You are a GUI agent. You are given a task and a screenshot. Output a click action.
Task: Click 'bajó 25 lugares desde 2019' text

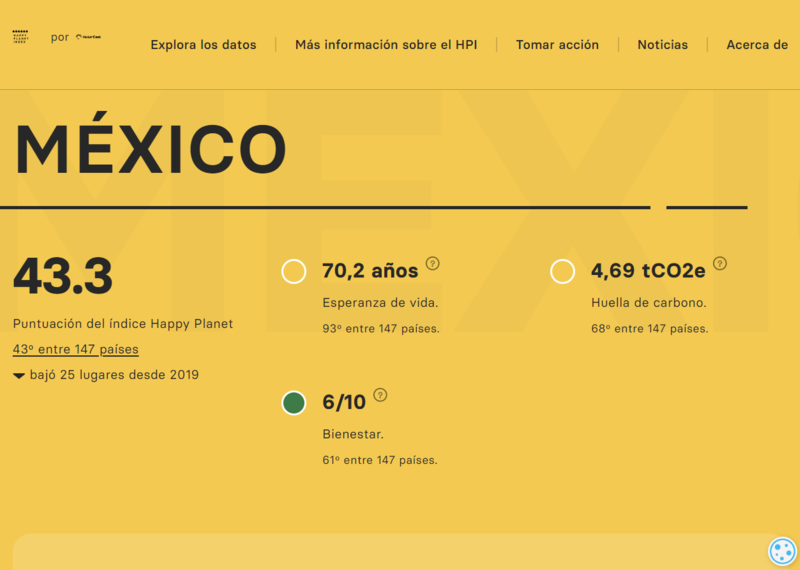[x=114, y=375]
